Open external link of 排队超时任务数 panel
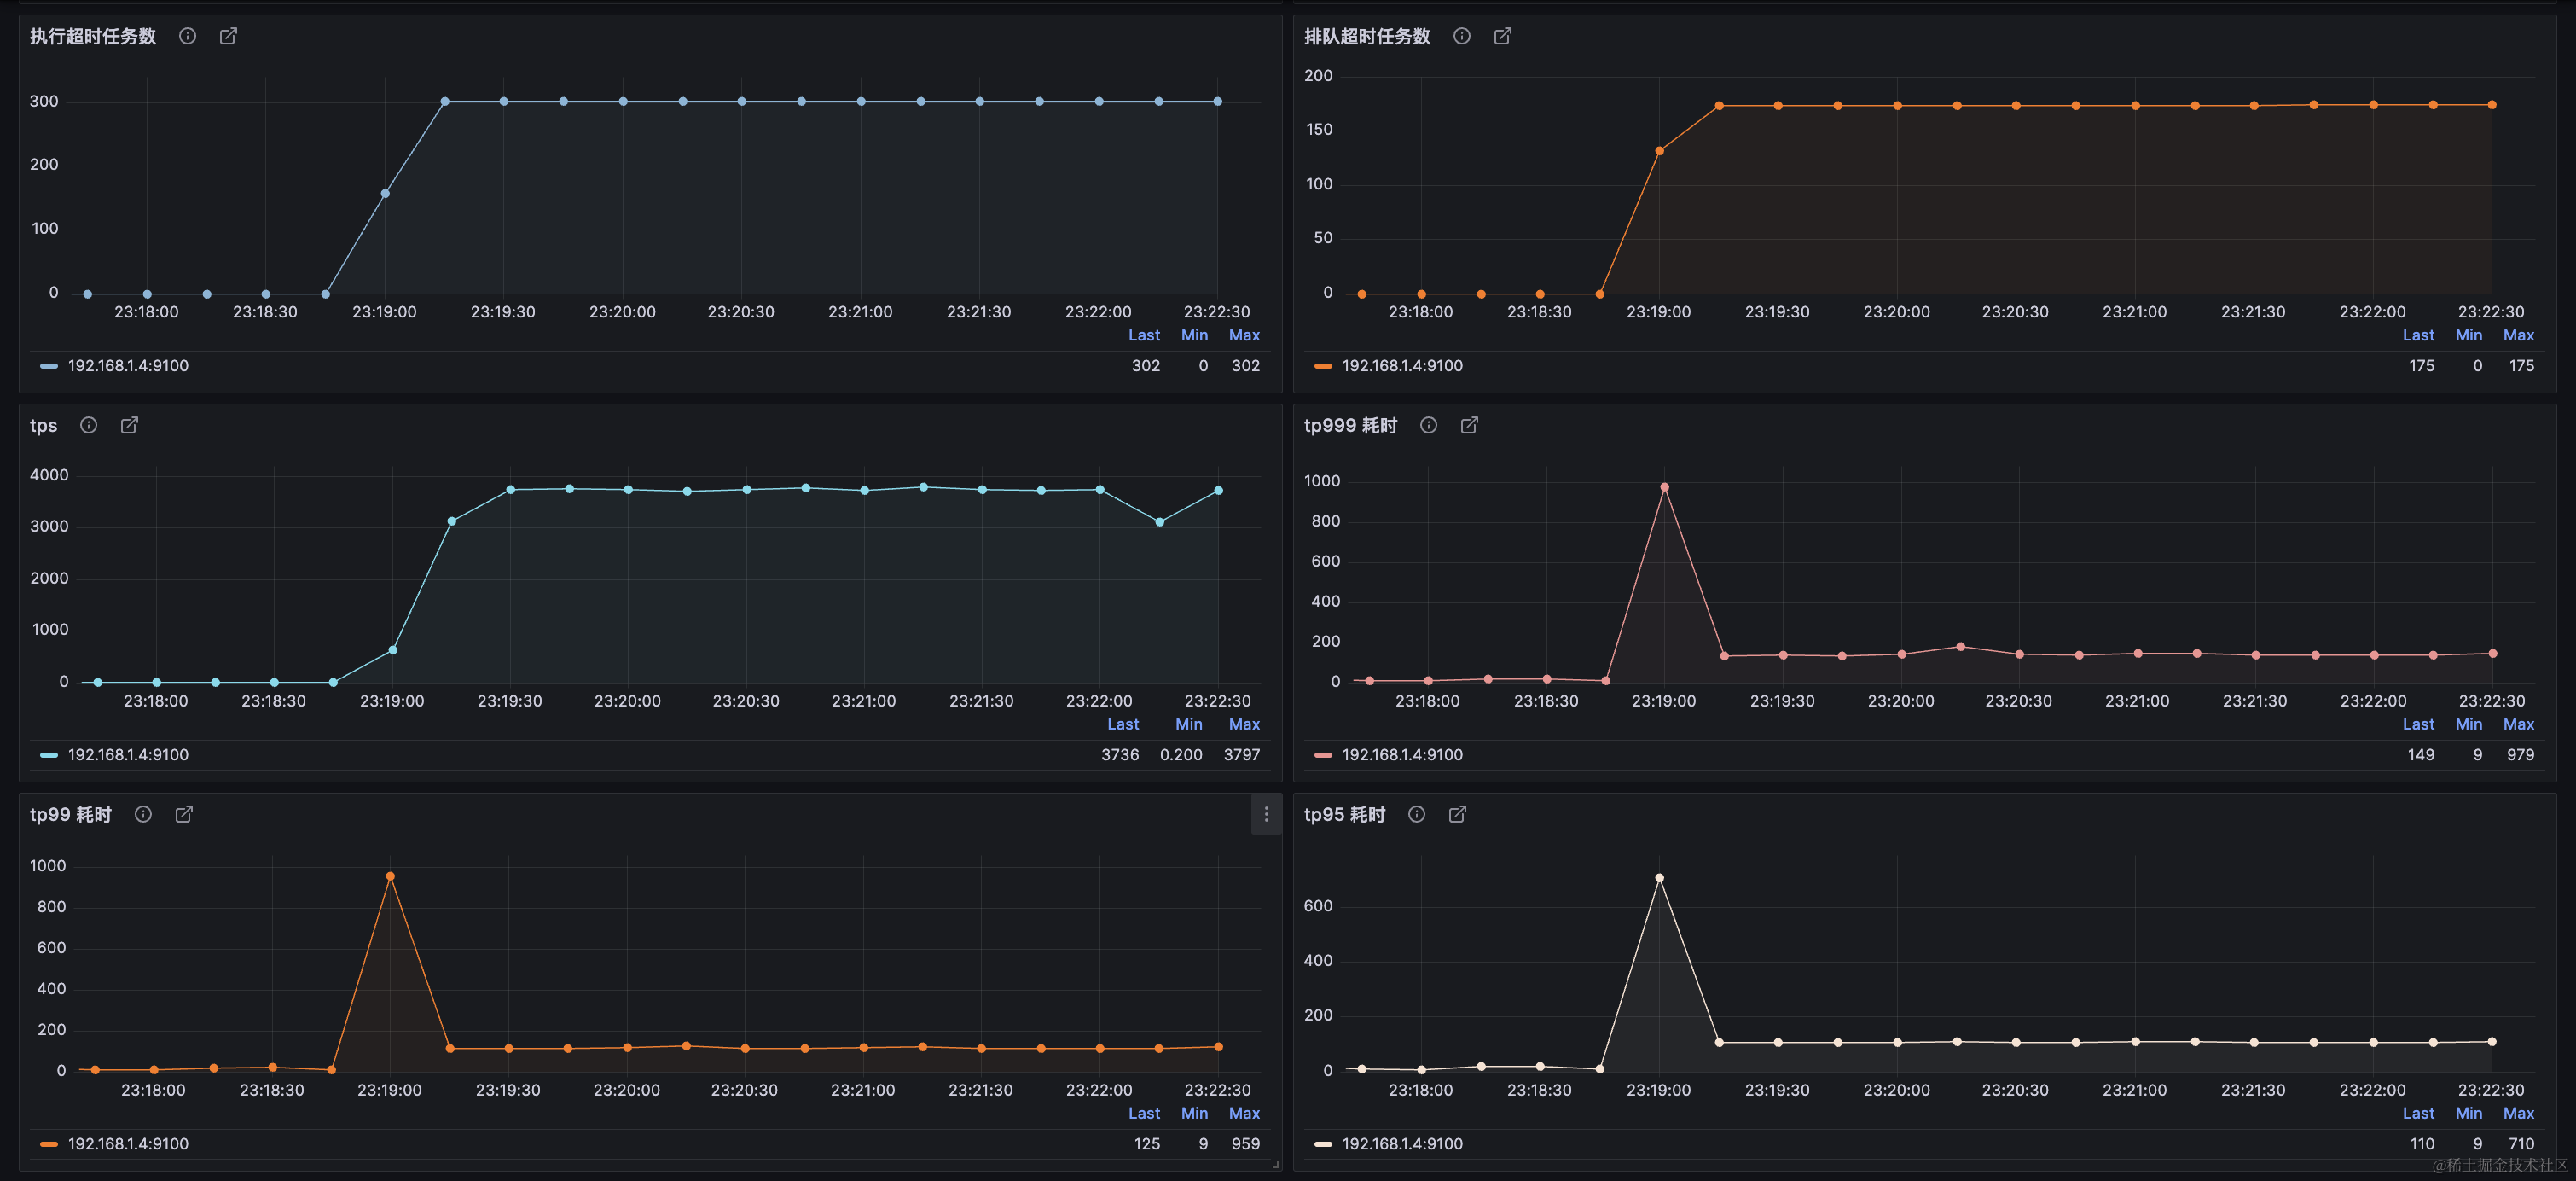 (1502, 36)
